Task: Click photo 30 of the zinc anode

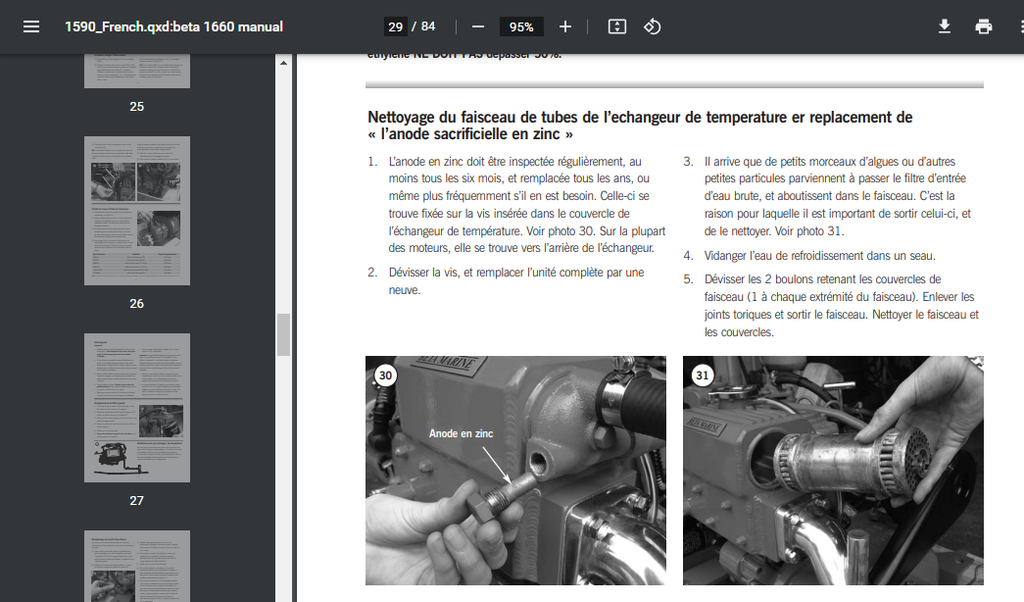Action: coord(516,470)
